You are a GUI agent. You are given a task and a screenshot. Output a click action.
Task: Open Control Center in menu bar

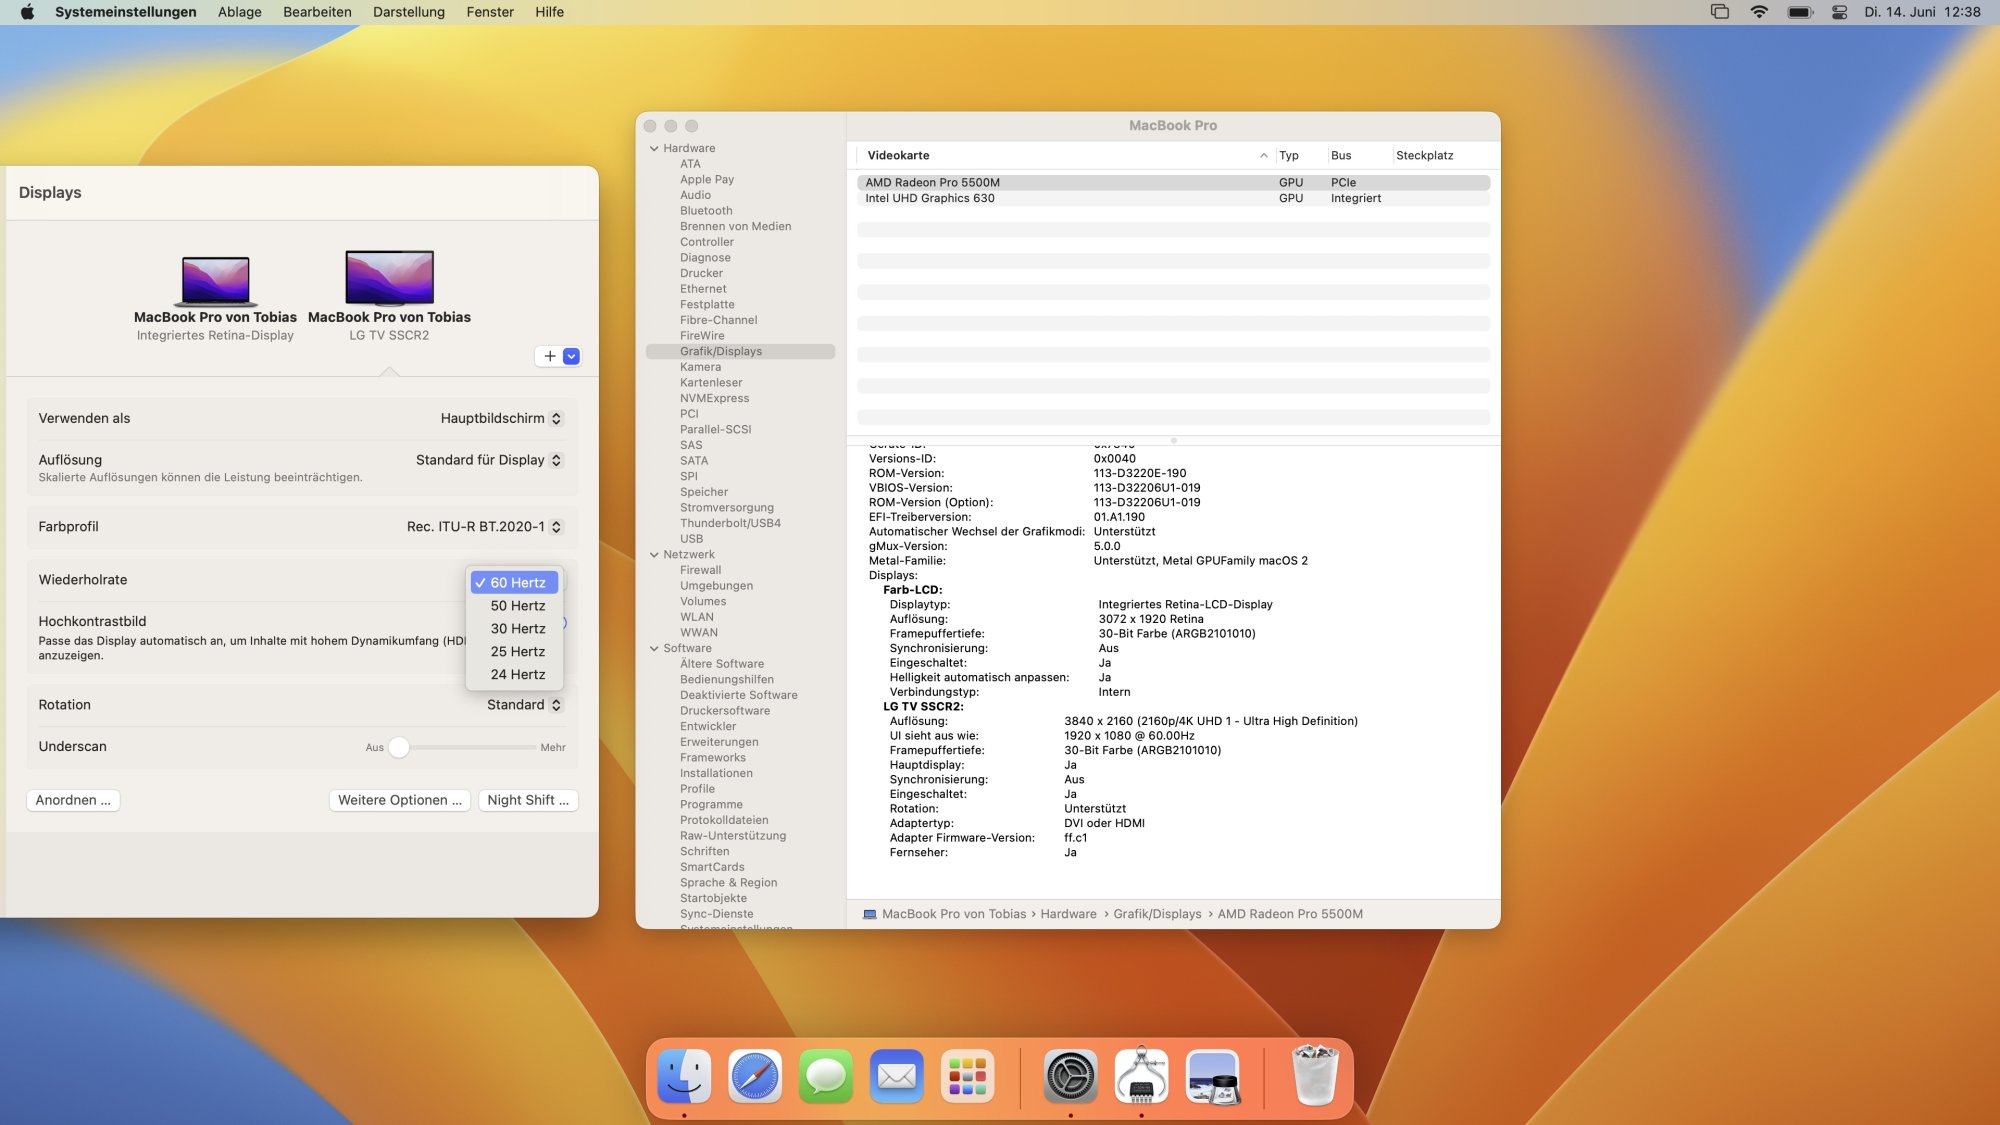1839,12
